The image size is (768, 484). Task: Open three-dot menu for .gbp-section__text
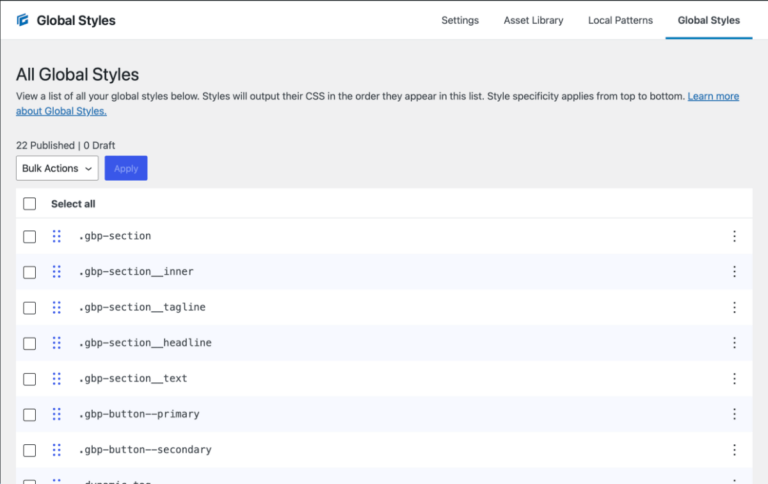734,379
